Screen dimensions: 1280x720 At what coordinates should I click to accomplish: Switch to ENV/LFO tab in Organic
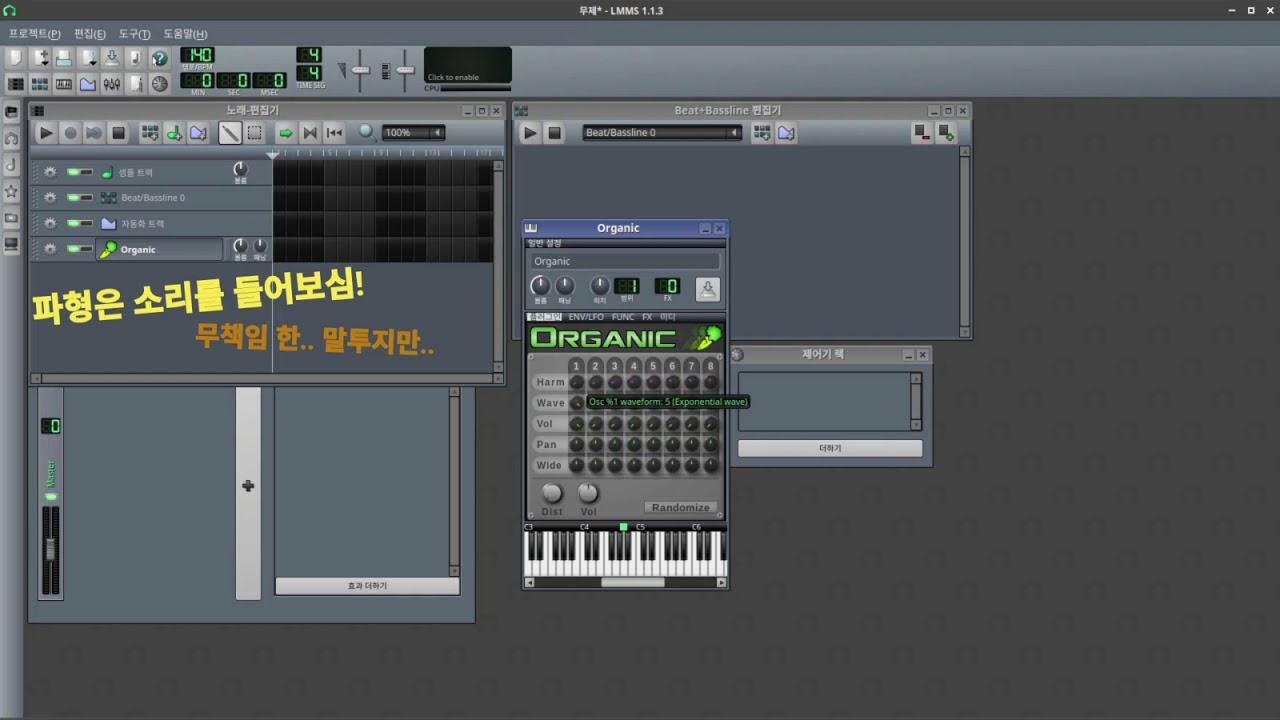click(586, 317)
